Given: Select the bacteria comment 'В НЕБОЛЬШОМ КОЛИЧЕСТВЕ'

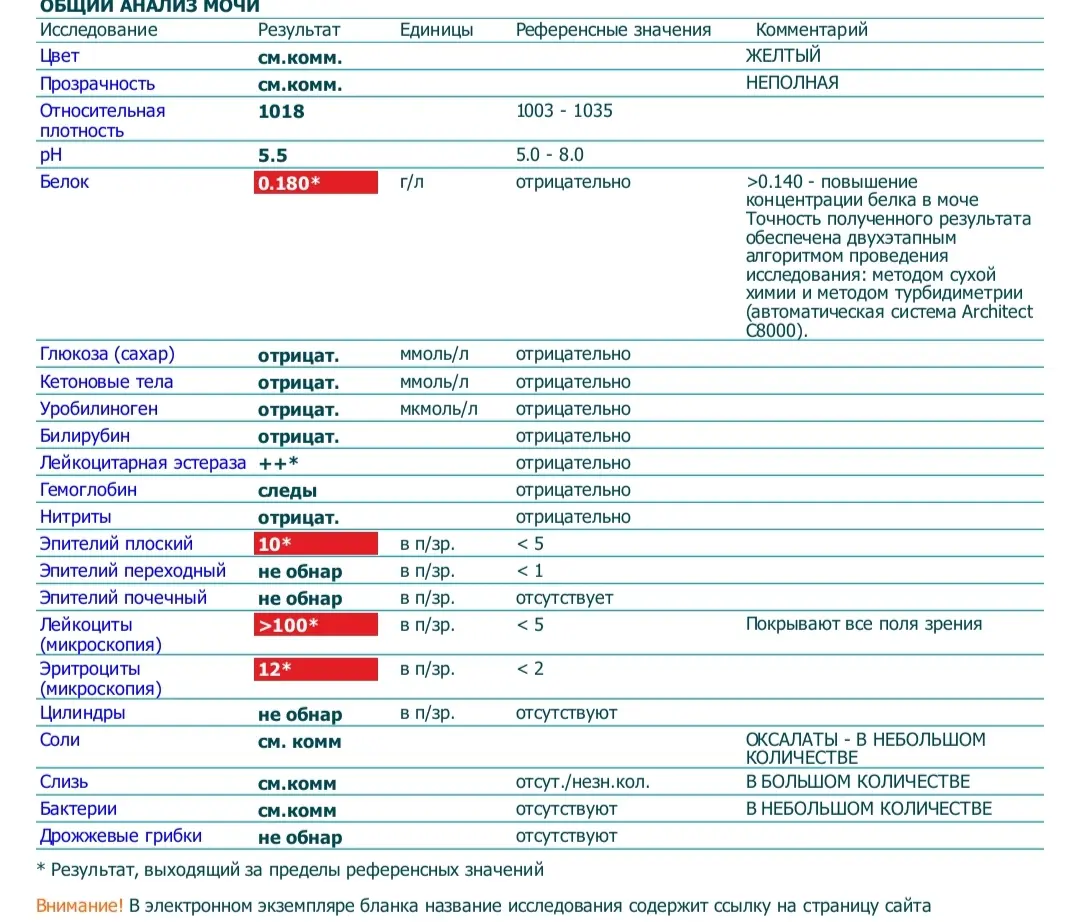Looking at the screenshot, I should point(869,808).
